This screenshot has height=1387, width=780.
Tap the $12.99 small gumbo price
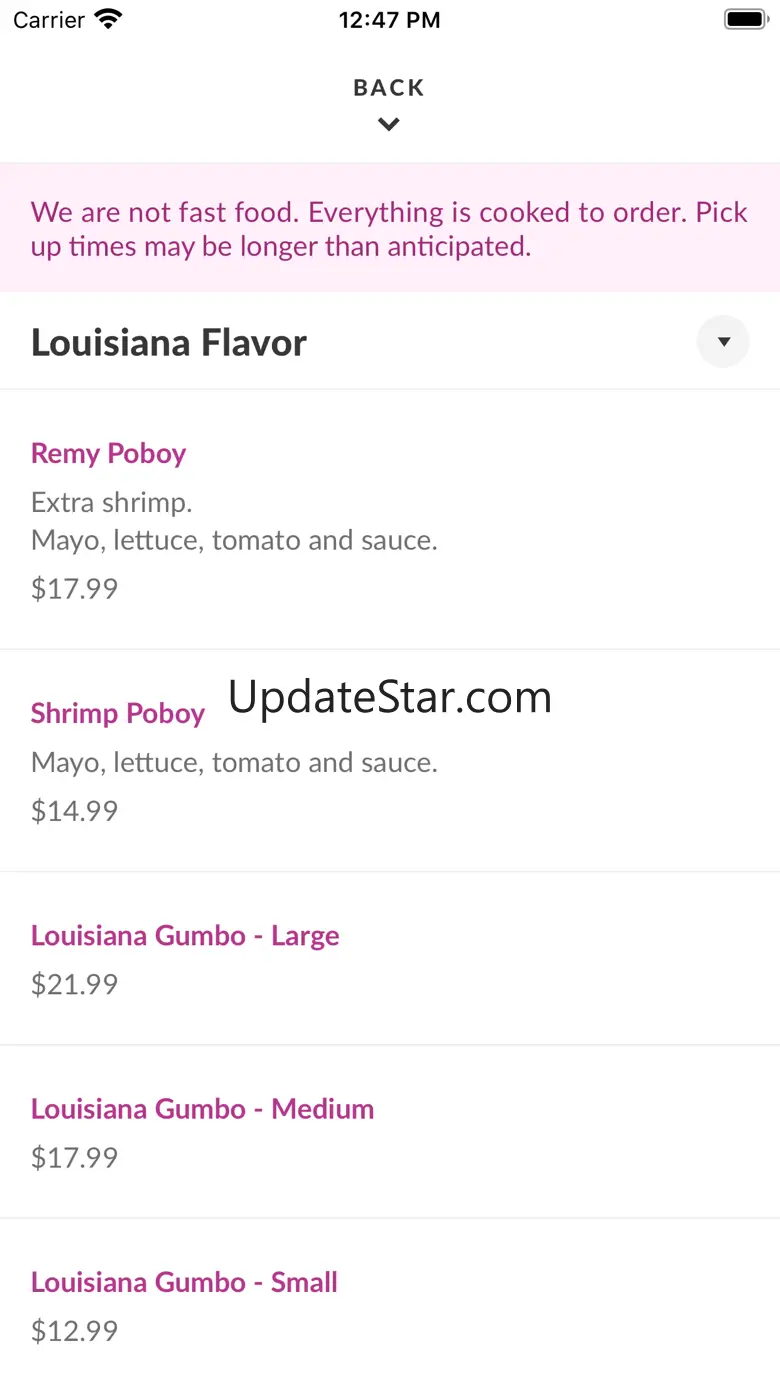tap(74, 1330)
